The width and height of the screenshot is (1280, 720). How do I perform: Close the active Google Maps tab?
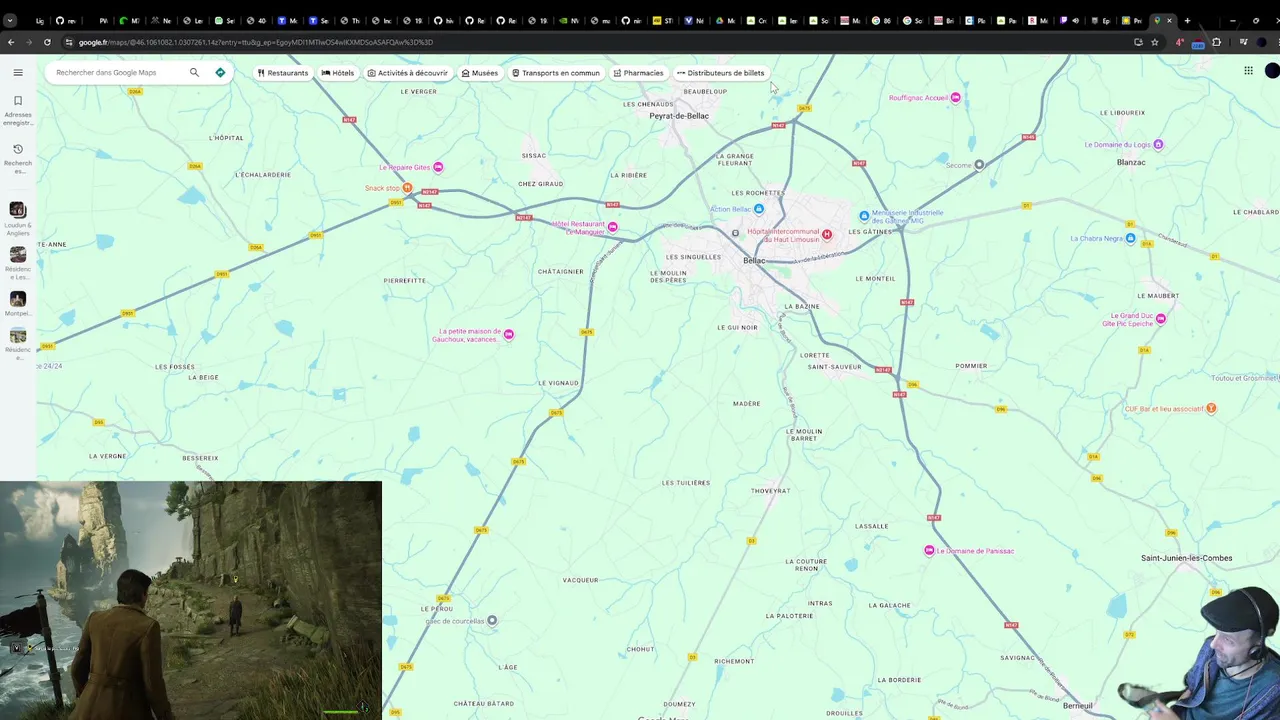(x=1169, y=20)
